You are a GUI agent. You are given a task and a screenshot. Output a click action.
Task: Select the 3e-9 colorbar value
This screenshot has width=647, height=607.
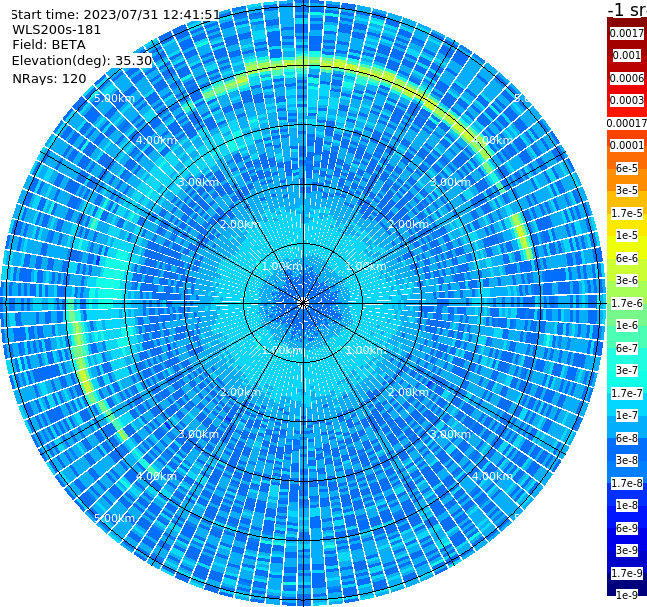coord(627,550)
